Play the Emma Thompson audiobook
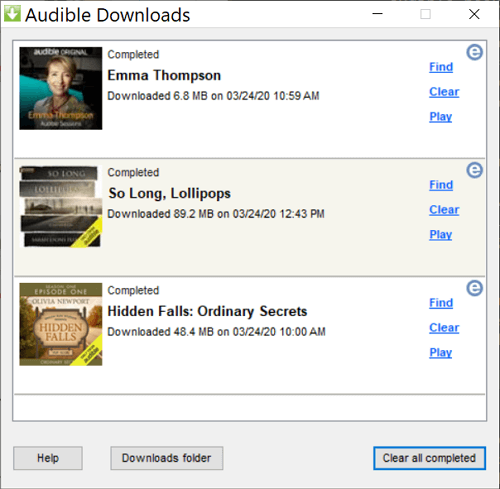Image resolution: width=500 pixels, height=489 pixels. pyautogui.click(x=440, y=117)
